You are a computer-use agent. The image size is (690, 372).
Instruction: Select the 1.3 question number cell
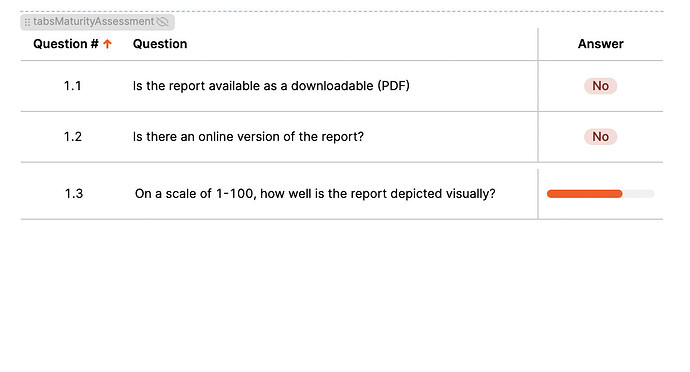click(x=74, y=194)
